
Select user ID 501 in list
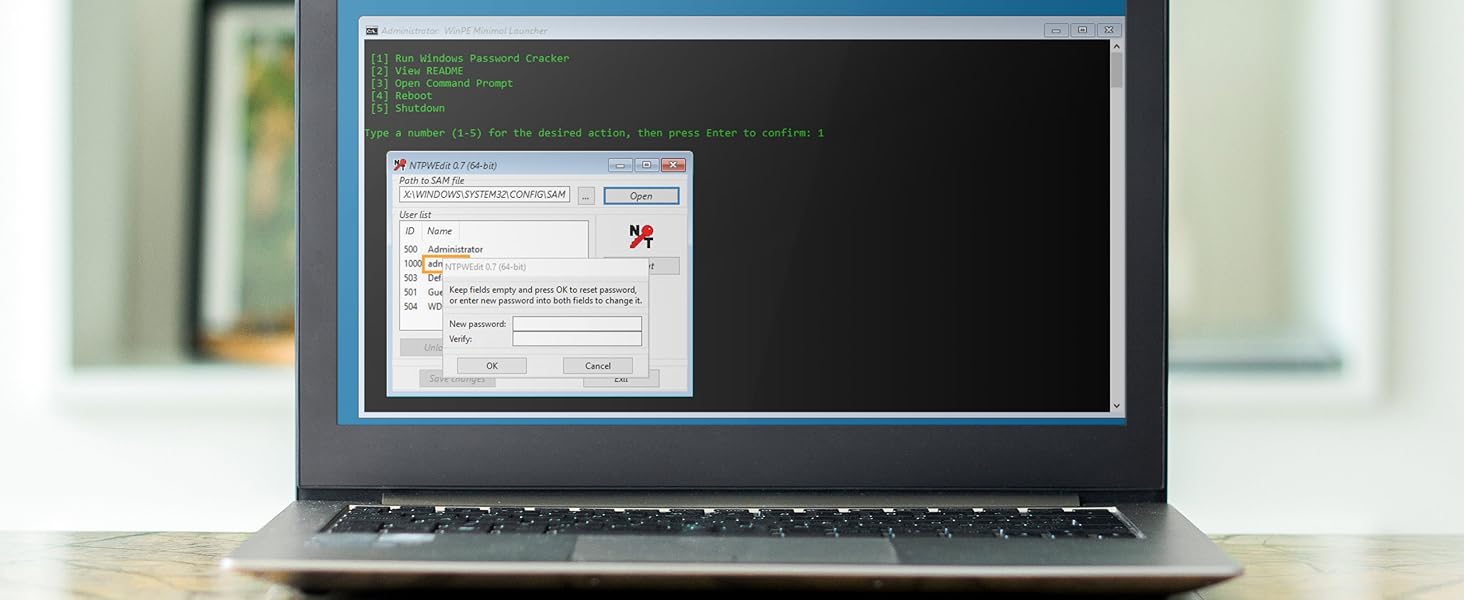tap(410, 293)
